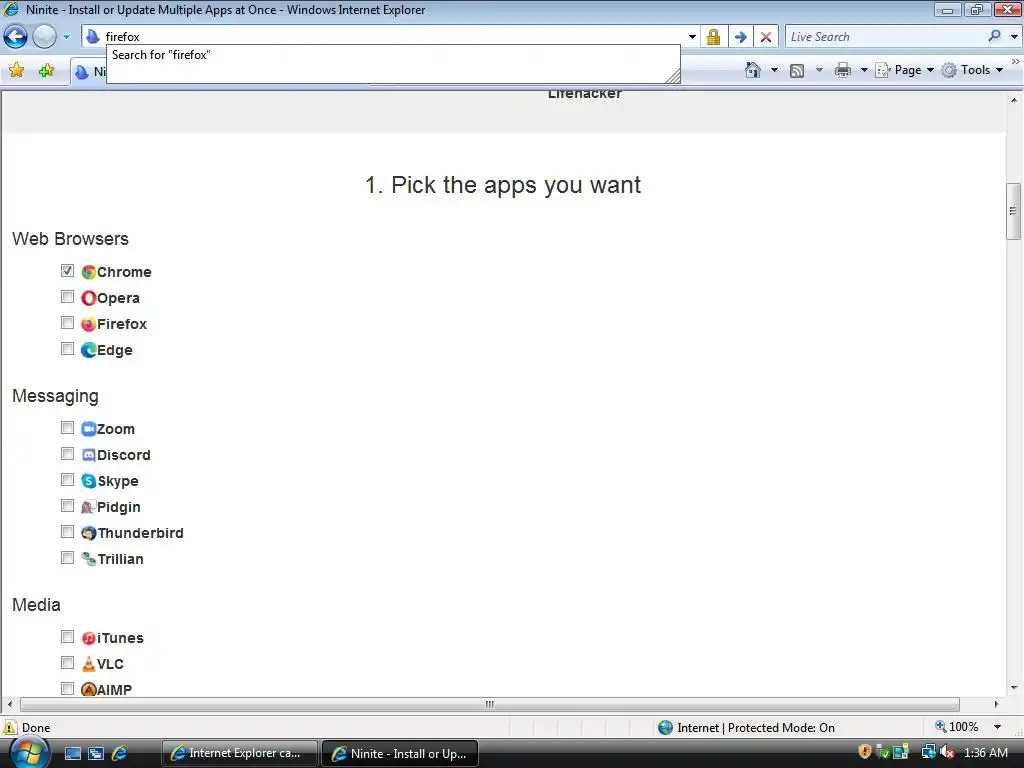The width and height of the screenshot is (1024, 768).
Task: Expand the Print options dropdown
Action: pos(863,70)
